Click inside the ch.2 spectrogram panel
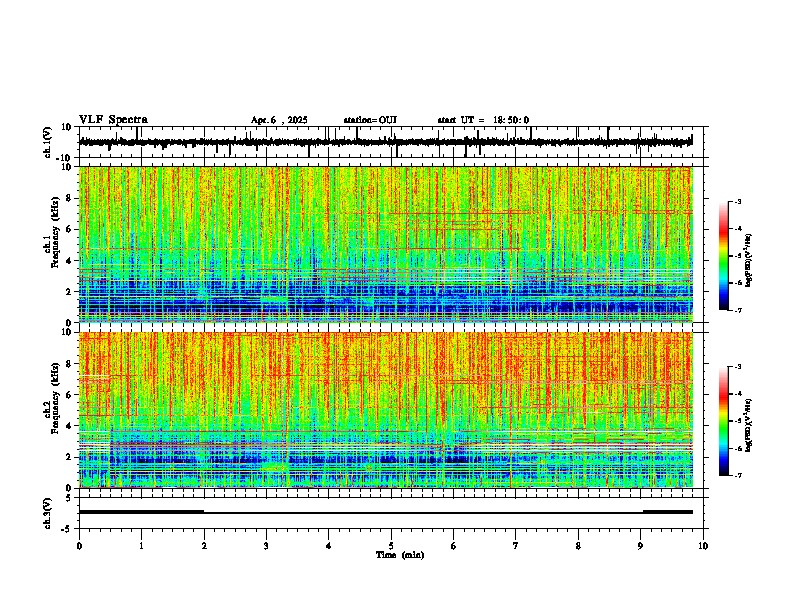Screen dimensions: 792x612 tap(386, 410)
